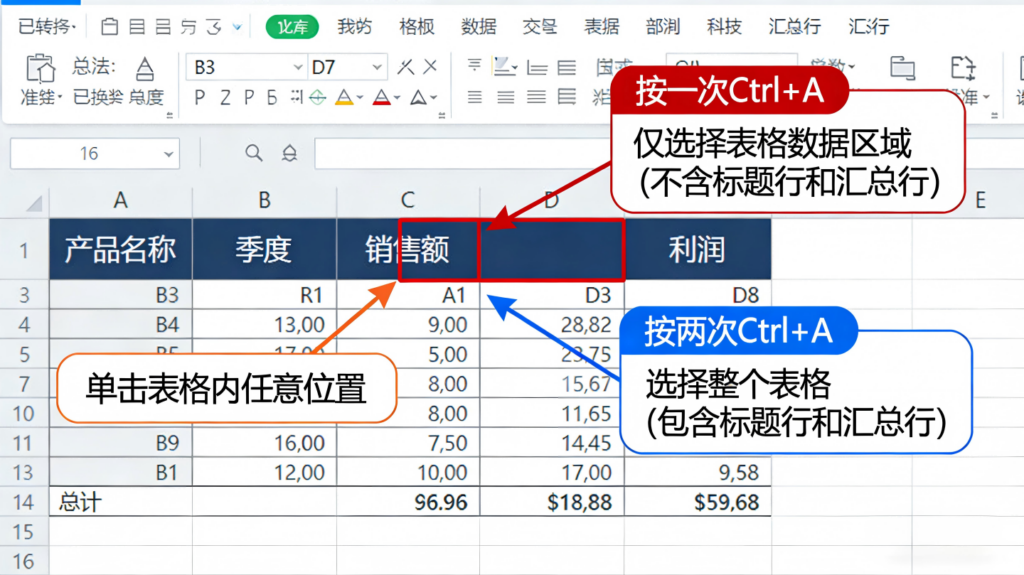Open the 准ύ paste dropdown arrow

coord(60,98)
